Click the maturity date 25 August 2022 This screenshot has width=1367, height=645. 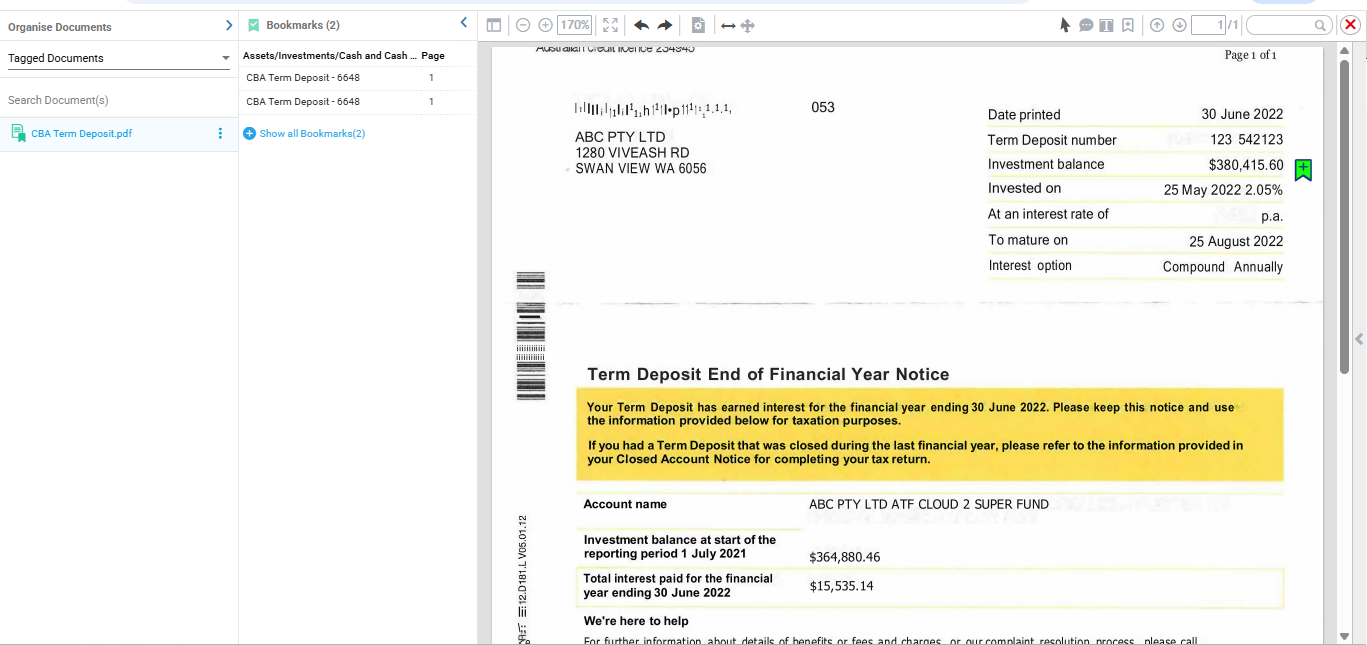[1236, 241]
